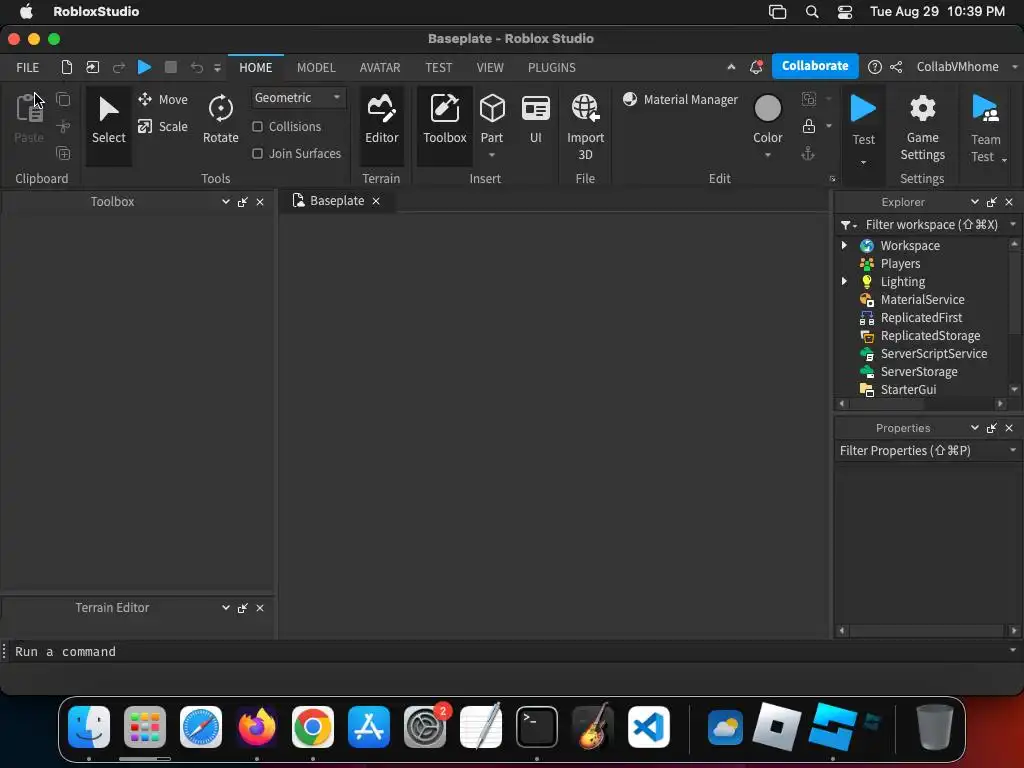Open the Part dropdown arrow
The width and height of the screenshot is (1024, 768).
tap(492, 155)
